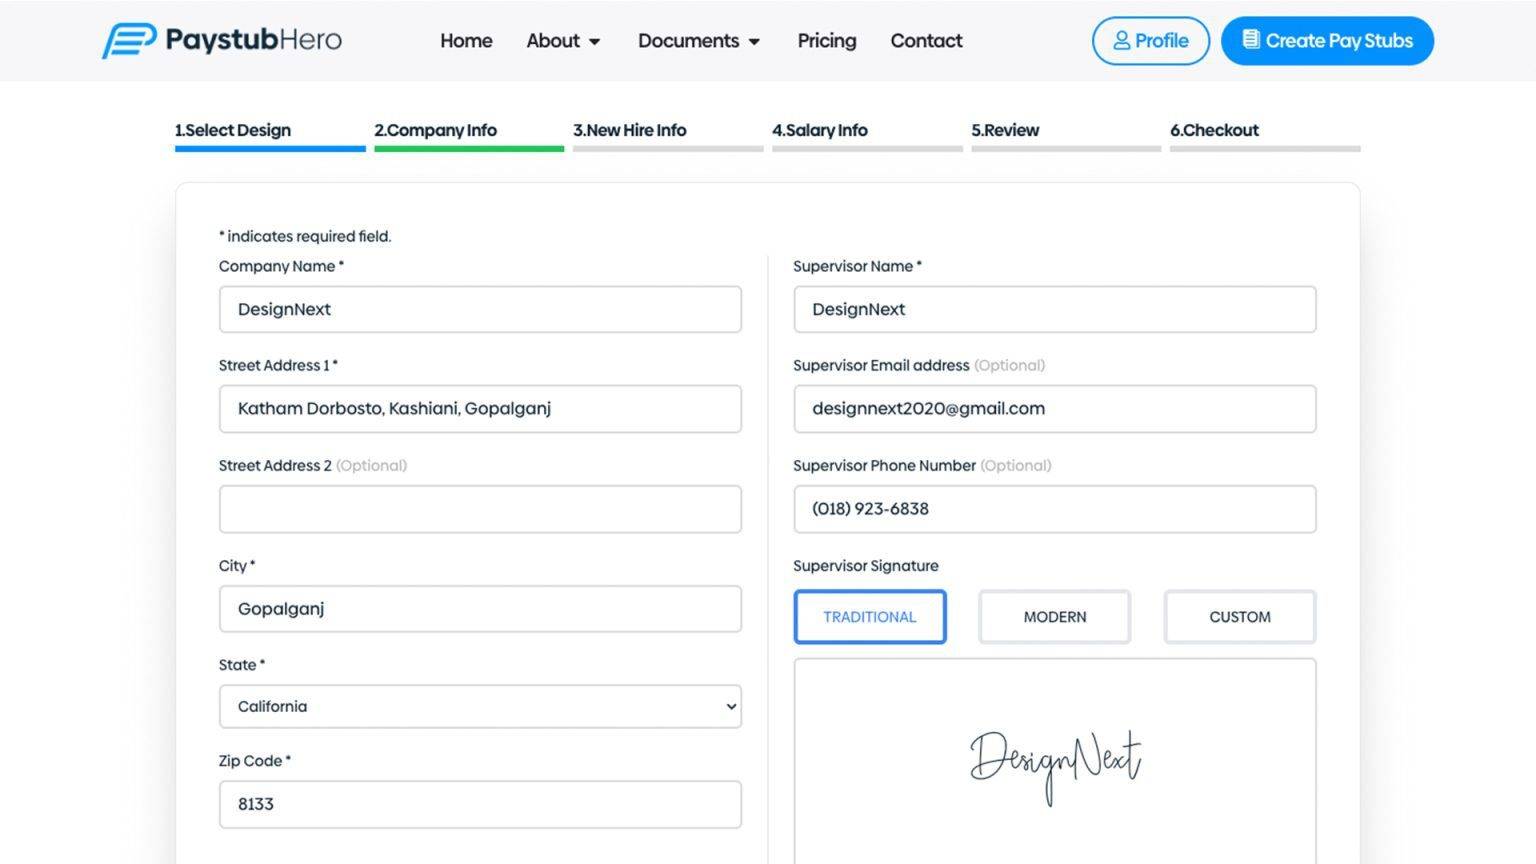Focus the empty Street Address 2 field
Viewport: 1536px width, 864px height.
(480, 510)
